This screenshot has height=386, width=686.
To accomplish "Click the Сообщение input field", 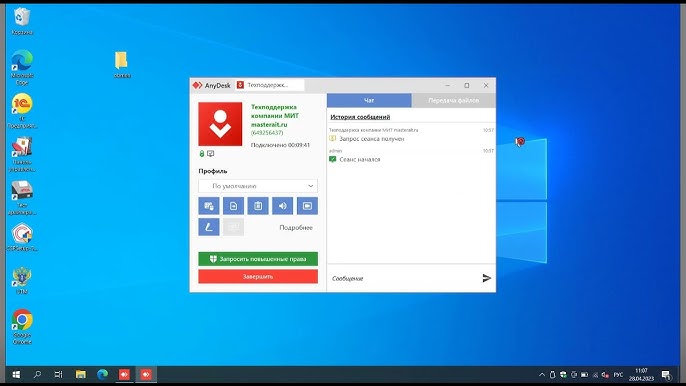I will (402, 278).
